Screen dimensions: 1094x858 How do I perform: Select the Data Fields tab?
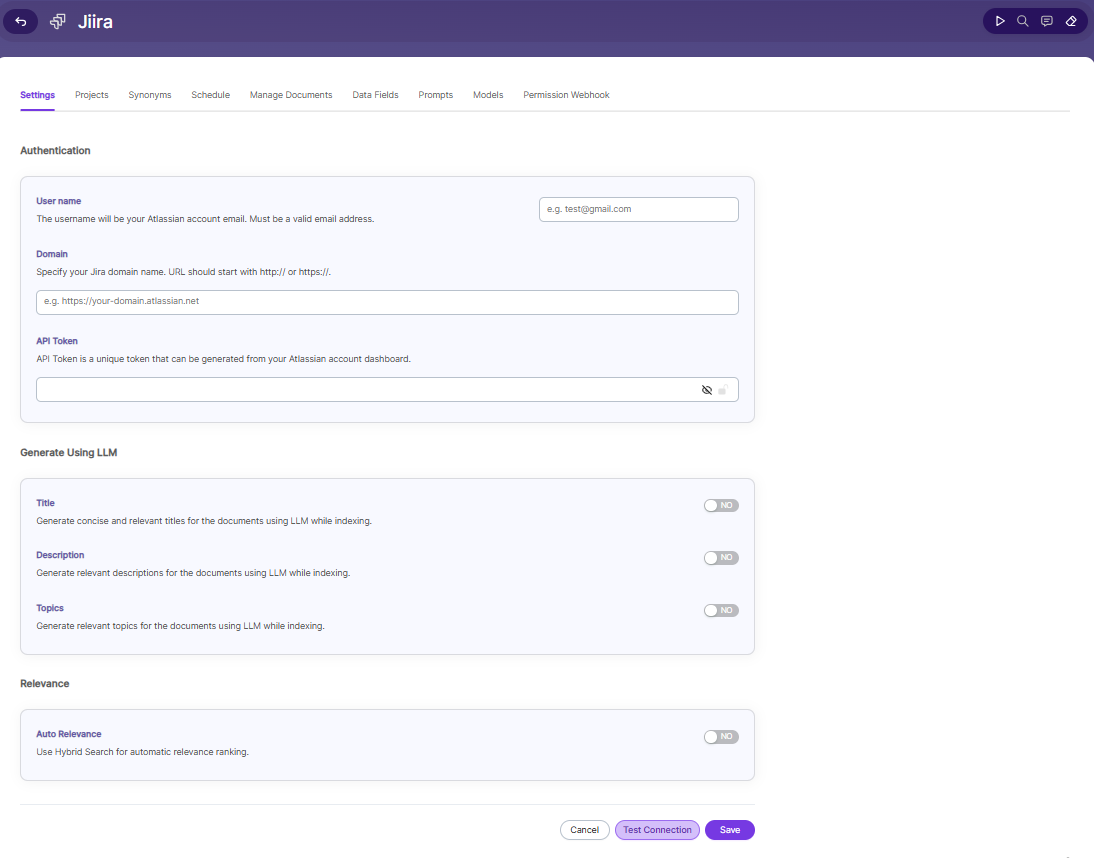pyautogui.click(x=375, y=95)
